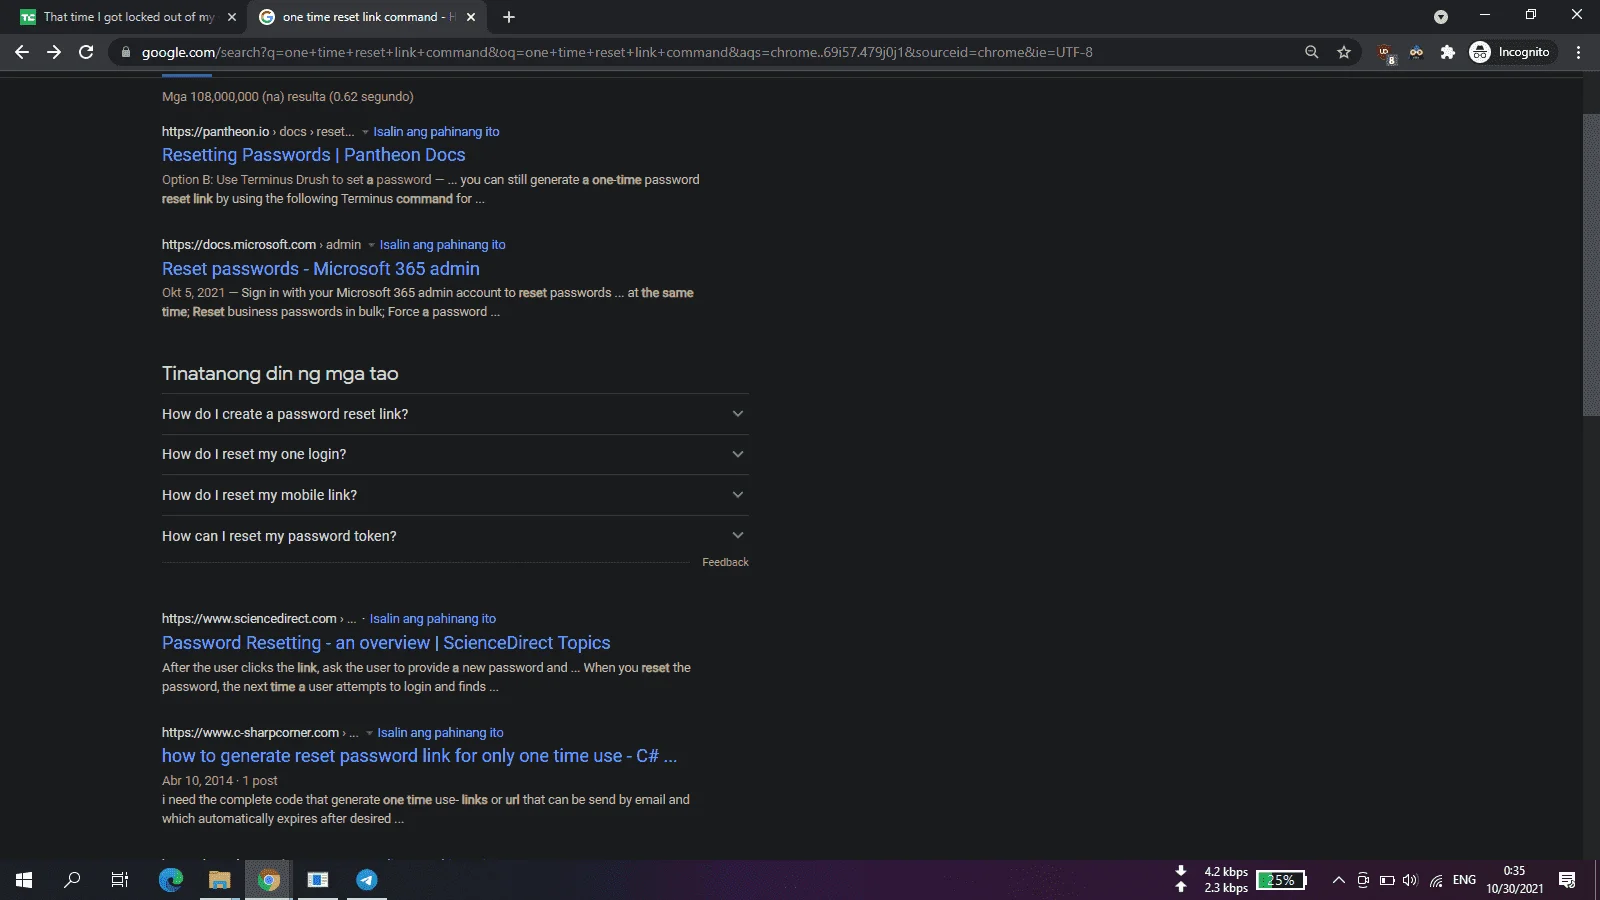
Task: Click 'Isalin ang pahinang ito' for sciencedirect result
Action: [x=432, y=618]
